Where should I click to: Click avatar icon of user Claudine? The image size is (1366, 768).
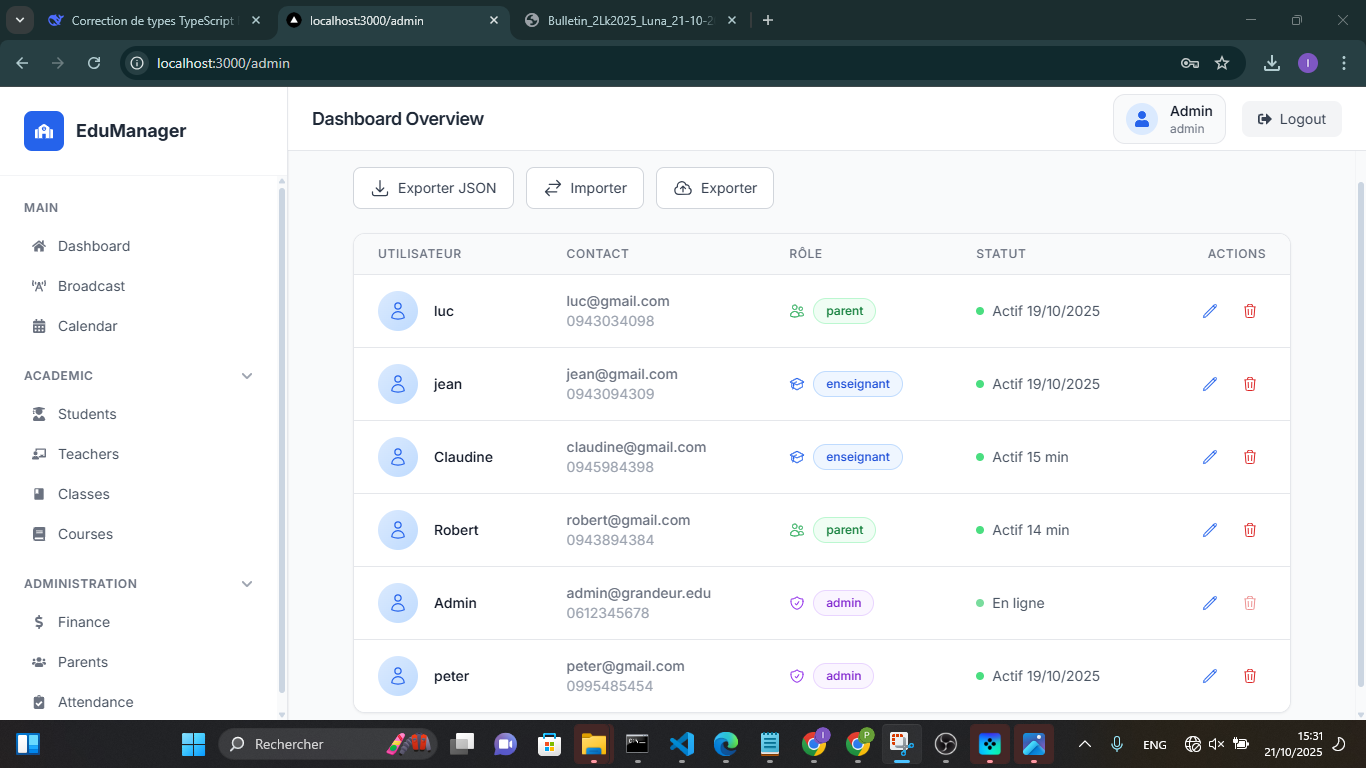pos(398,457)
